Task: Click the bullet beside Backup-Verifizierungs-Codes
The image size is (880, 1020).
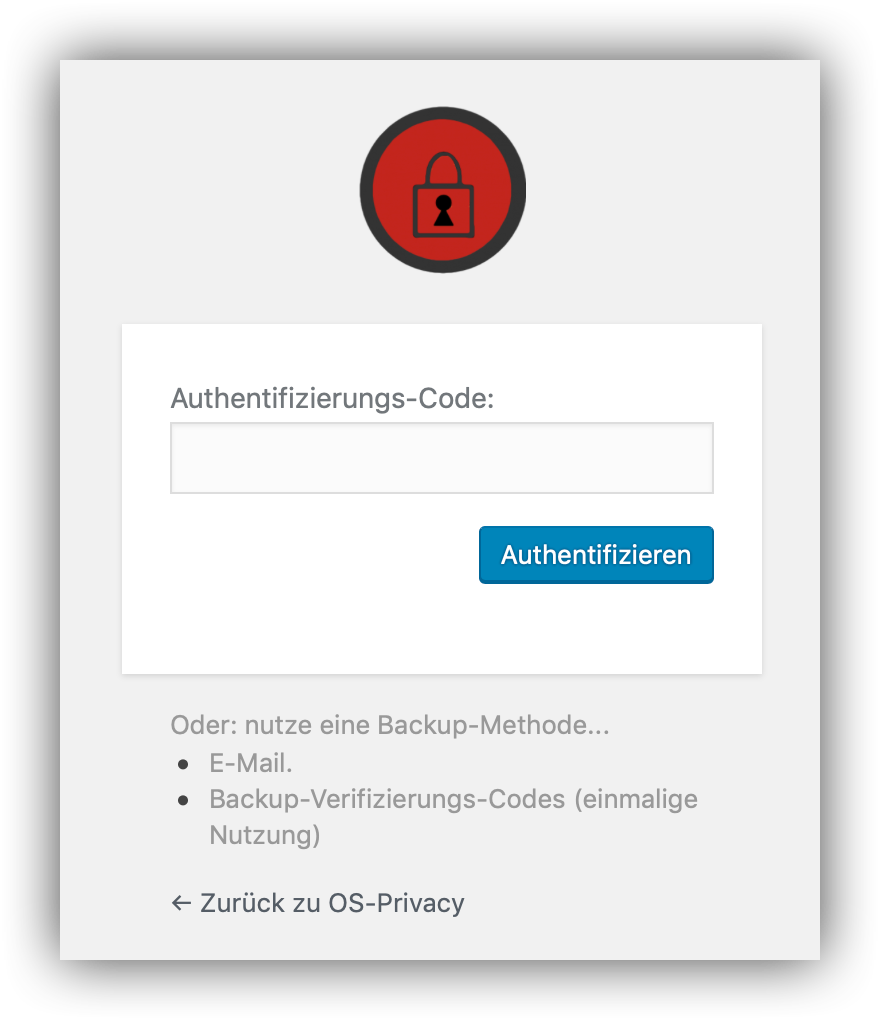Action: click(x=183, y=800)
